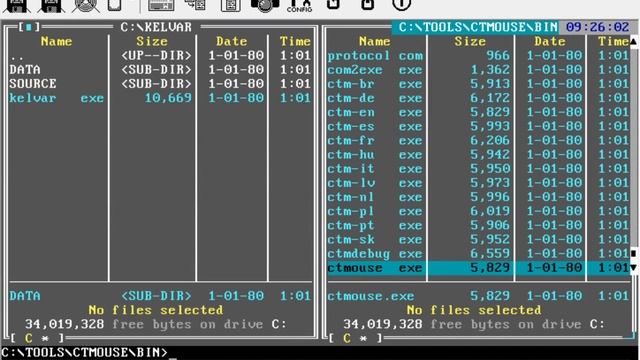The image size is (640, 360).
Task: Select com2exe exe file
Action: tap(478, 70)
